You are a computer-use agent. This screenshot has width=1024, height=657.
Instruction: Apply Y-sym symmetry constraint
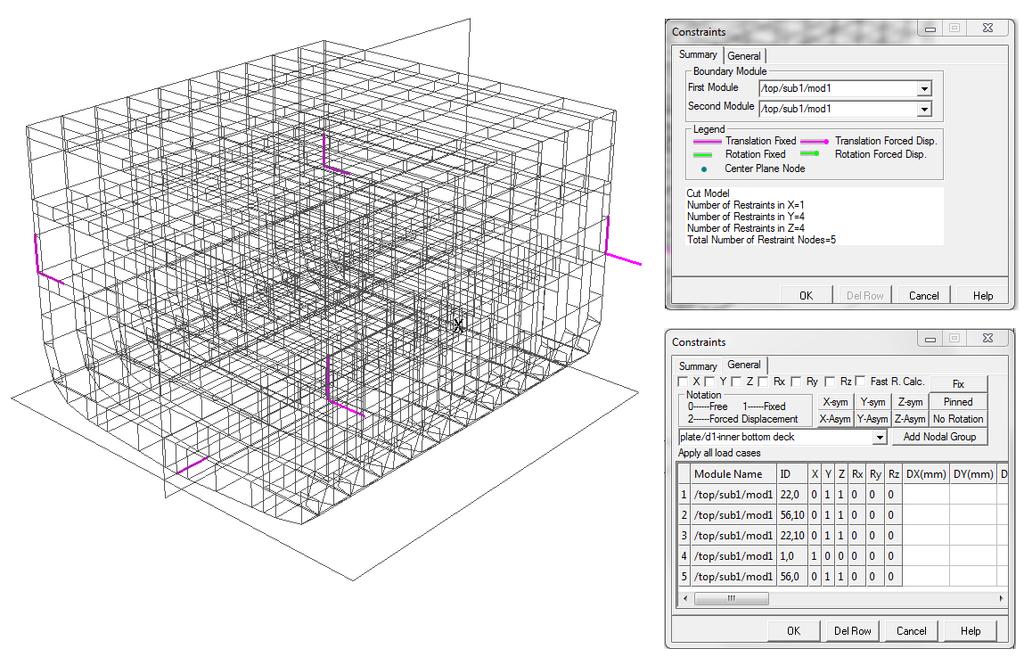[872, 402]
